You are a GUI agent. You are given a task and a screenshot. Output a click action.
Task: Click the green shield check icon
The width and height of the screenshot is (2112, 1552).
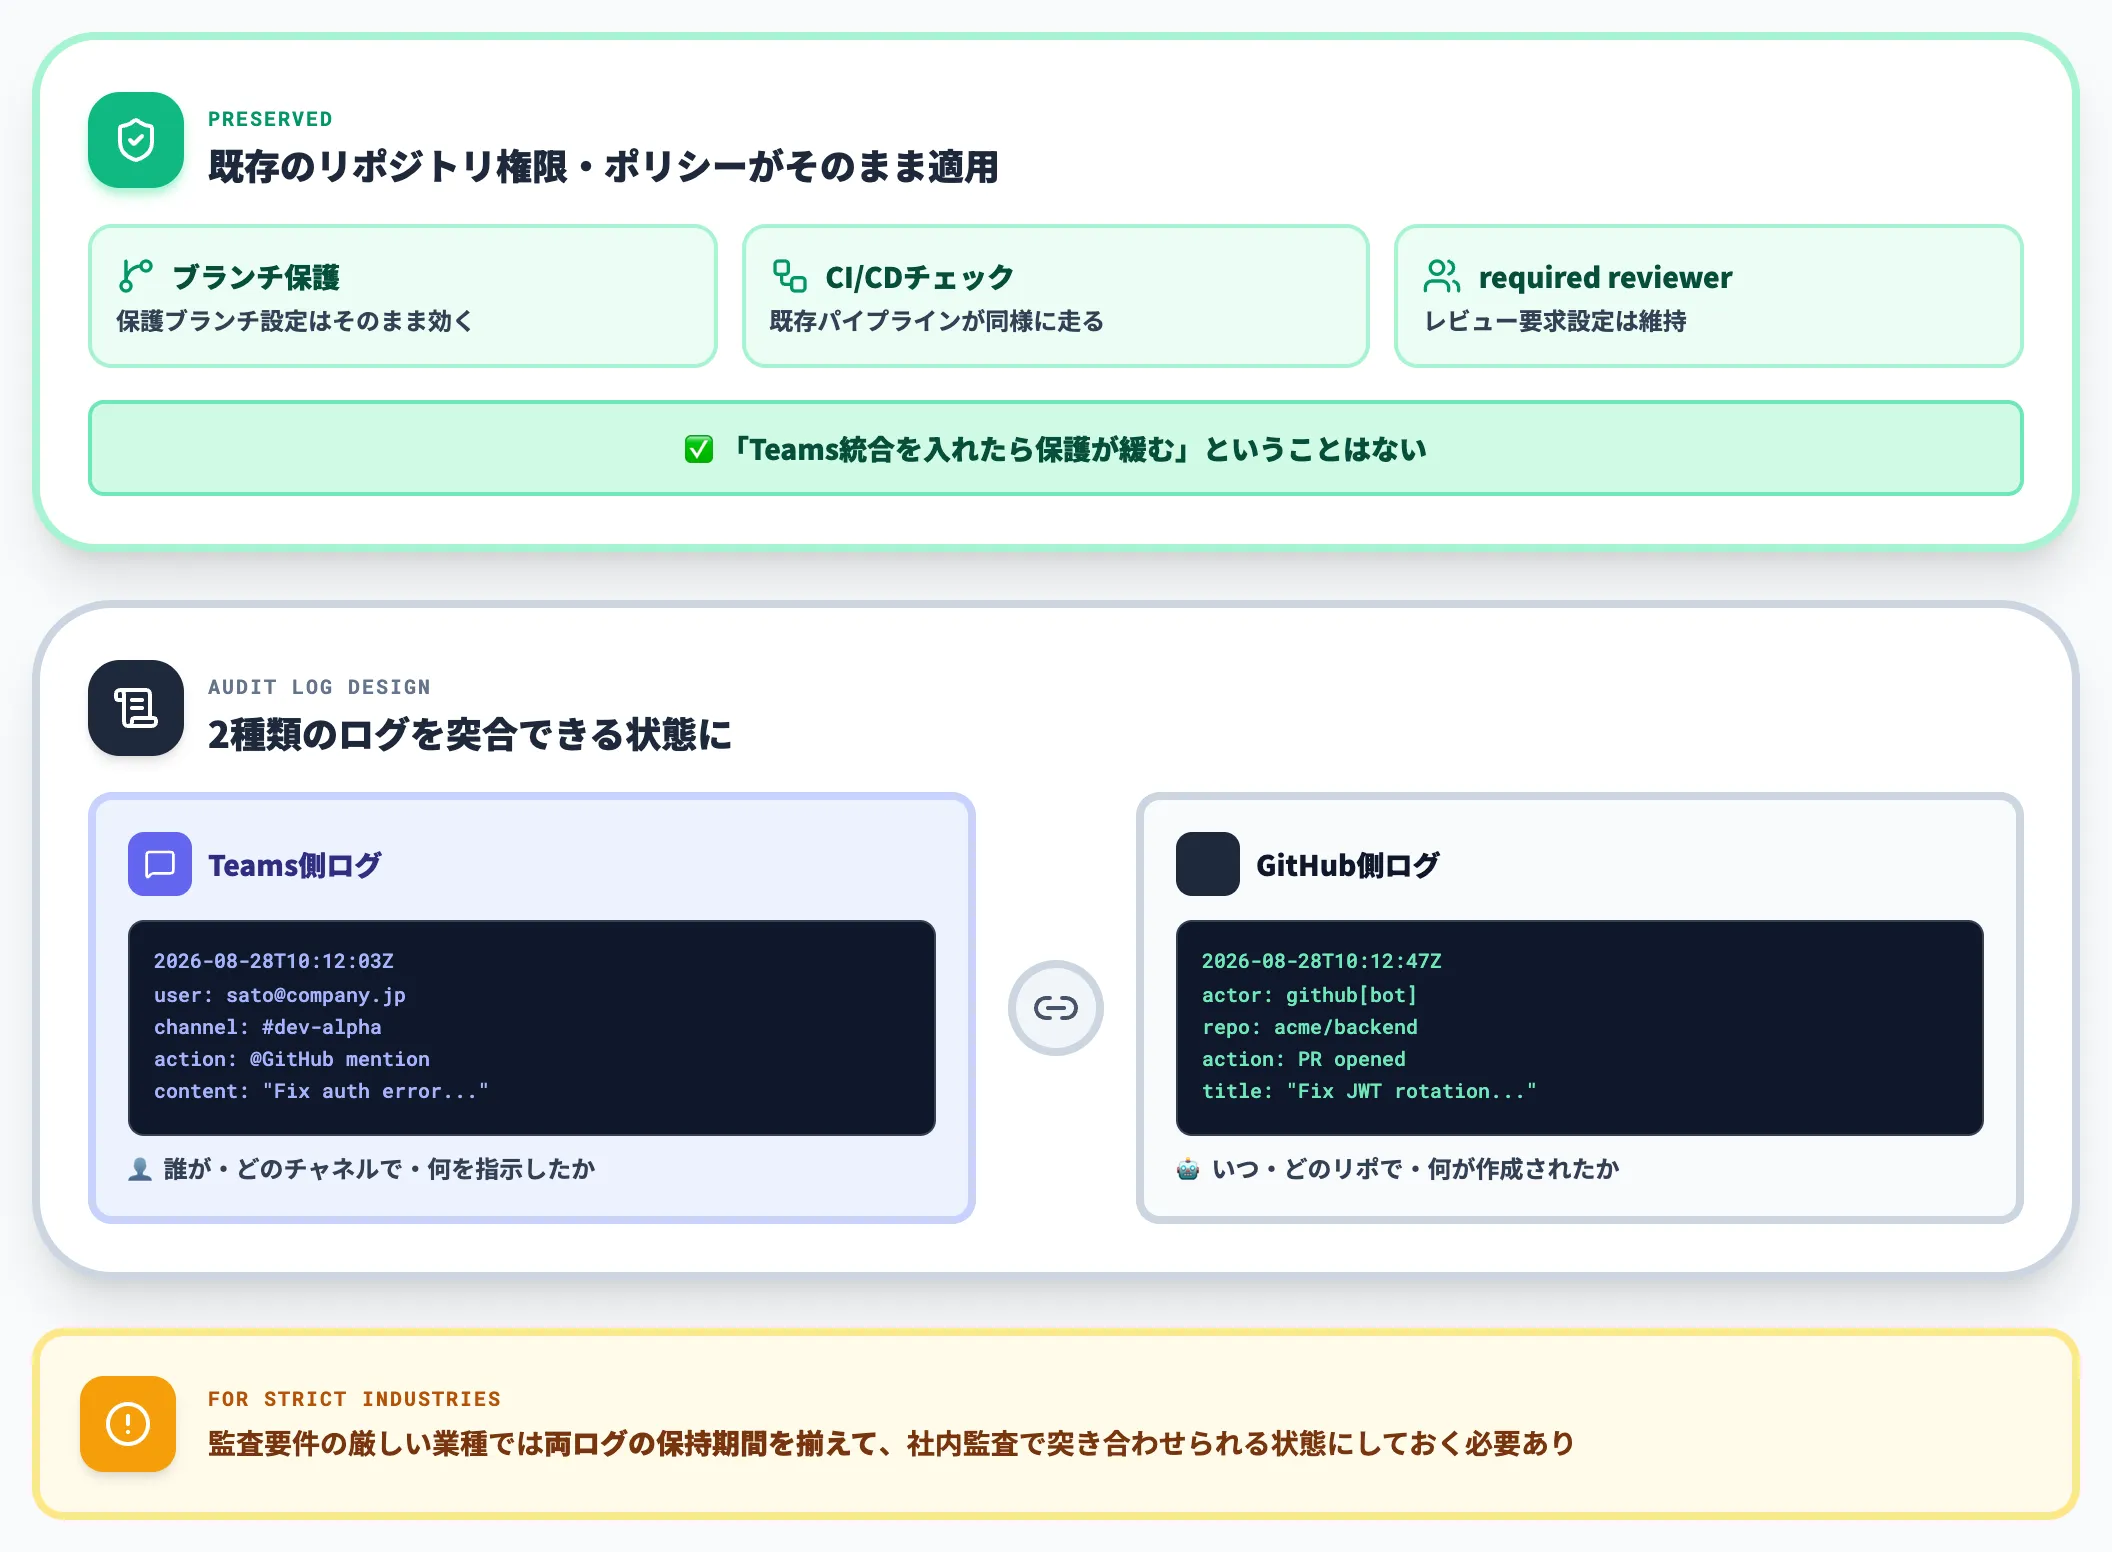(x=136, y=140)
